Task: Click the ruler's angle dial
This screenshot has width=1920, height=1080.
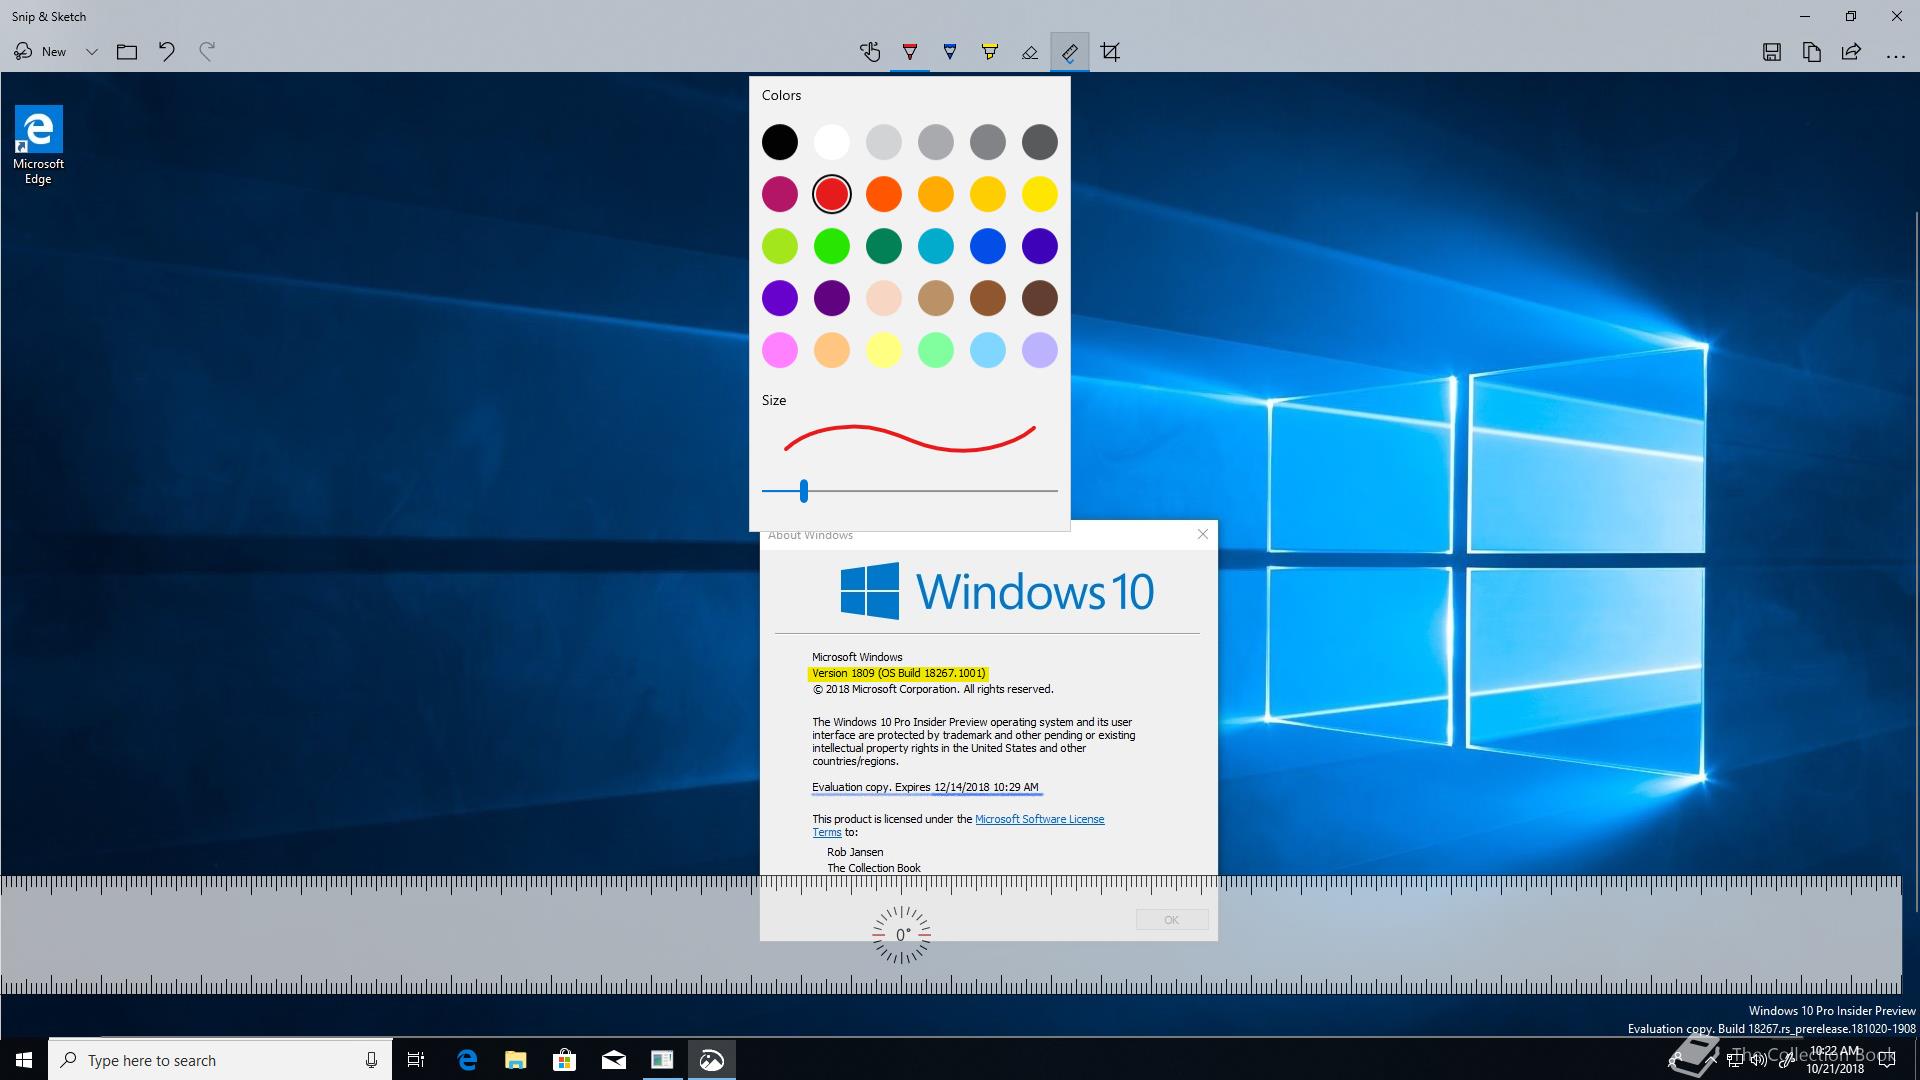Action: [901, 935]
